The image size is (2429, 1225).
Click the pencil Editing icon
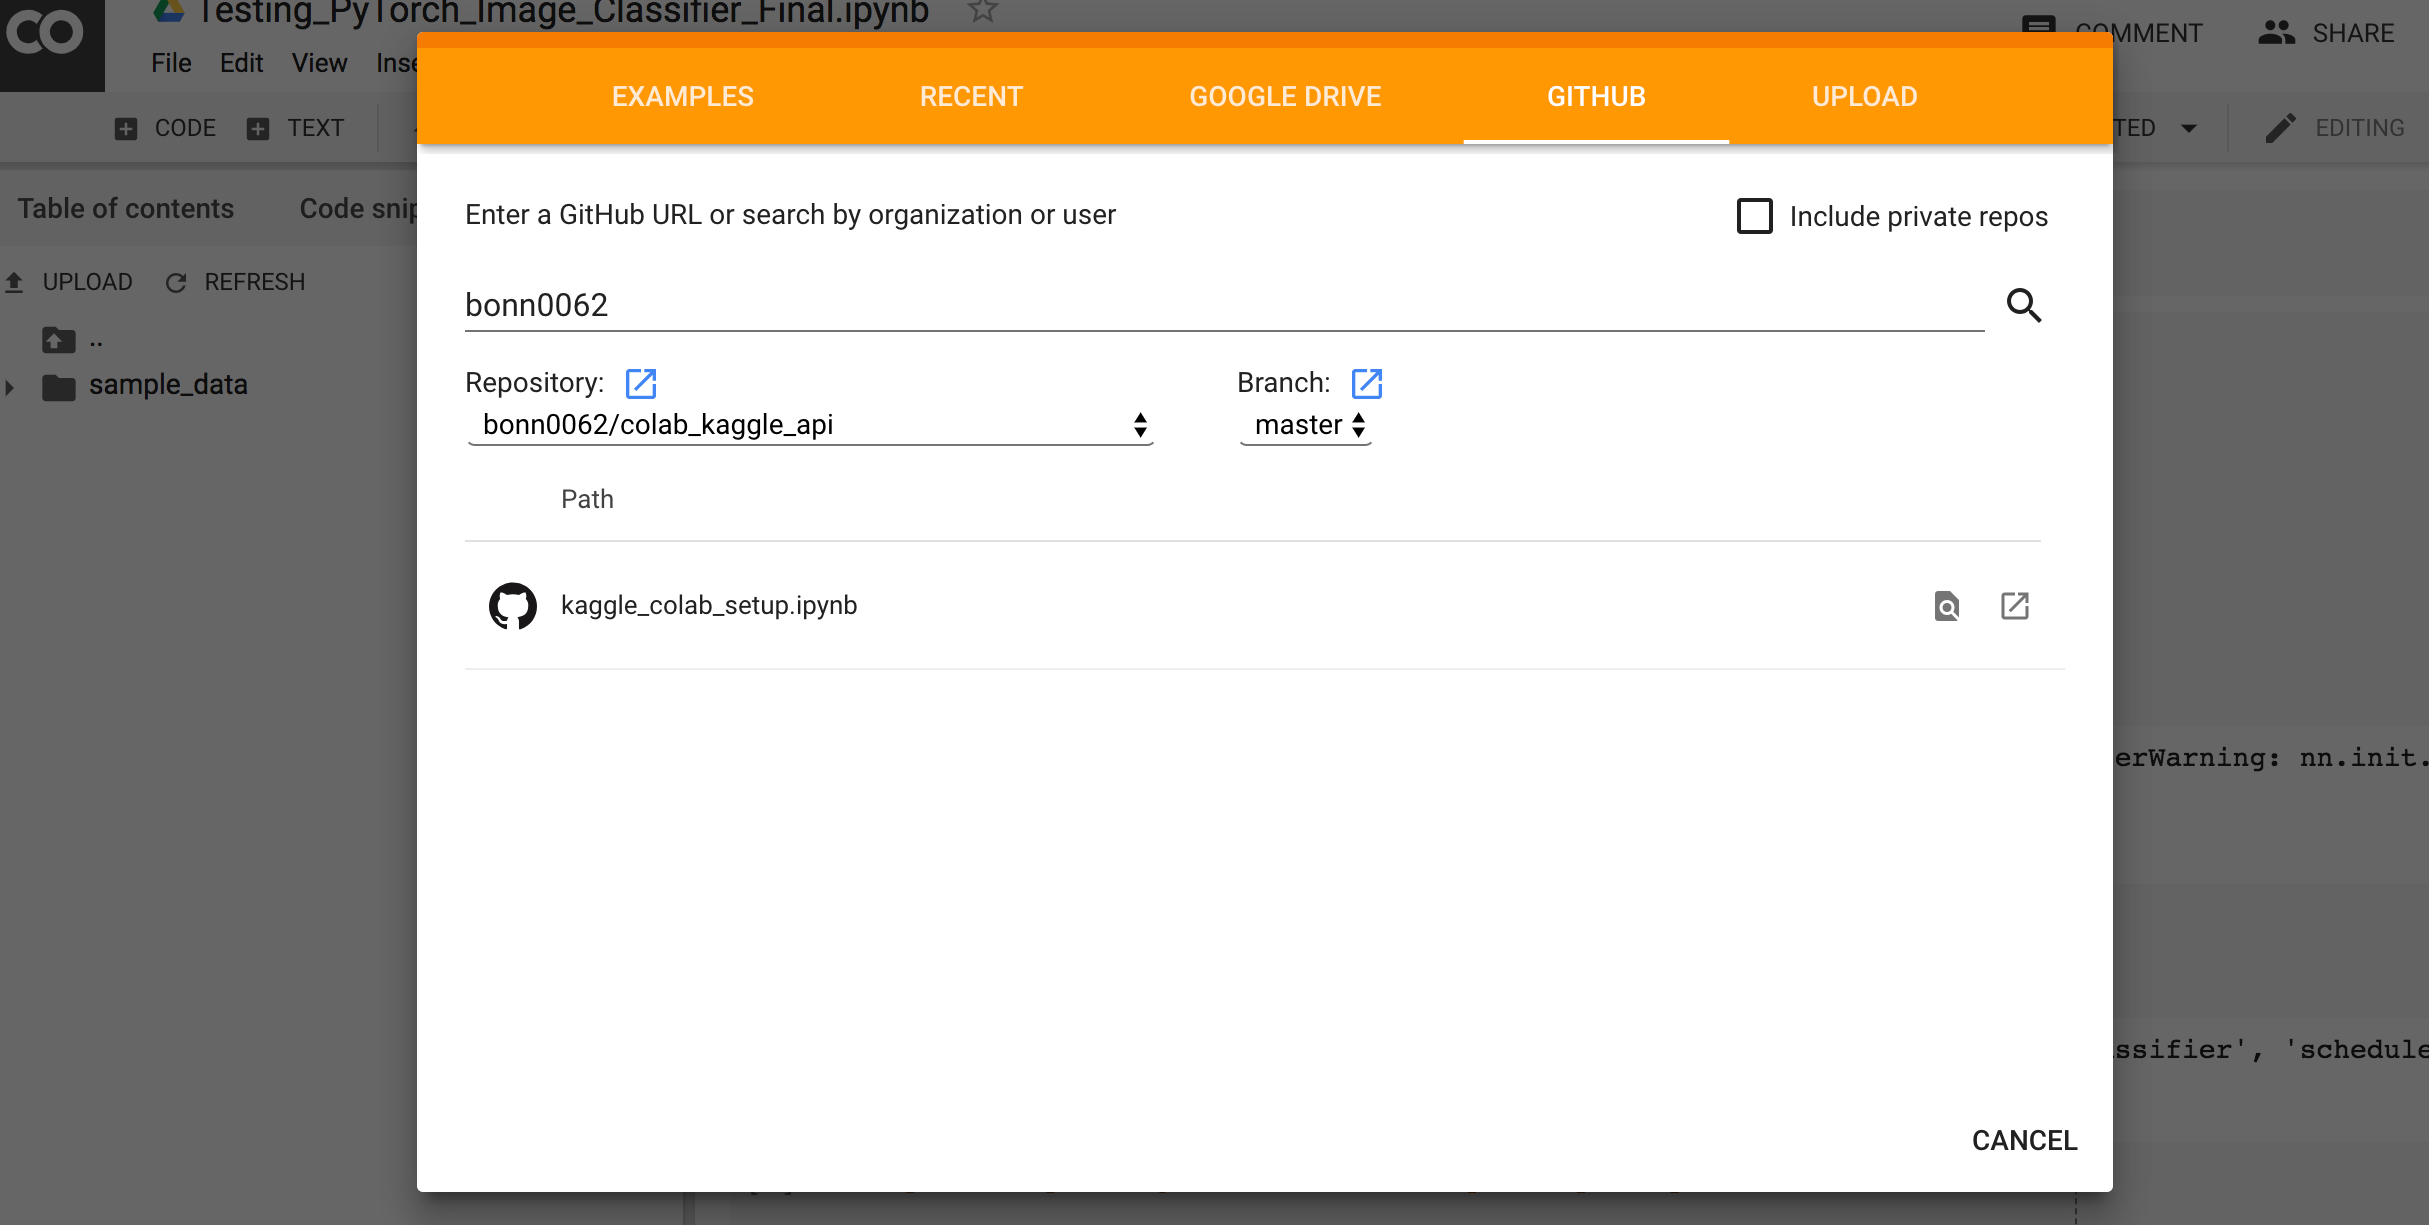tap(2281, 128)
